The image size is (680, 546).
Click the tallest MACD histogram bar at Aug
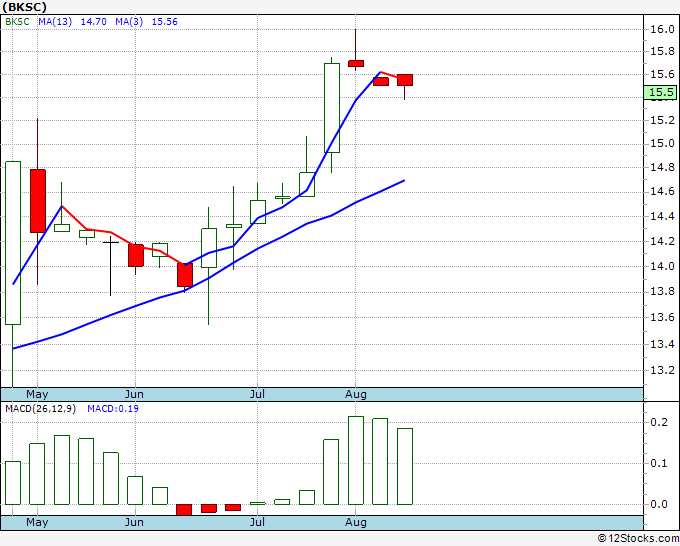pyautogui.click(x=356, y=461)
